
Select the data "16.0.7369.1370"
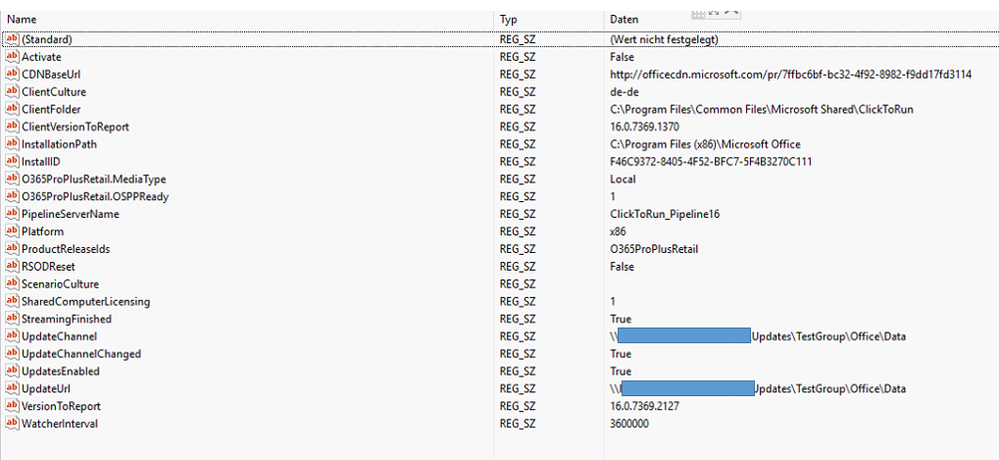point(645,127)
